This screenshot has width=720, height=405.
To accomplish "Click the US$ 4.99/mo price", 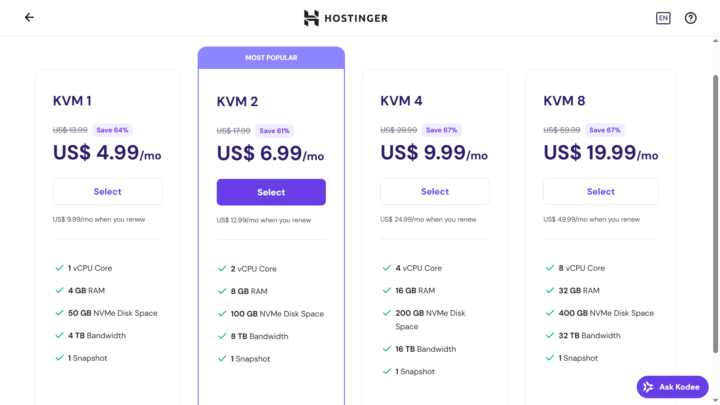I will [107, 152].
